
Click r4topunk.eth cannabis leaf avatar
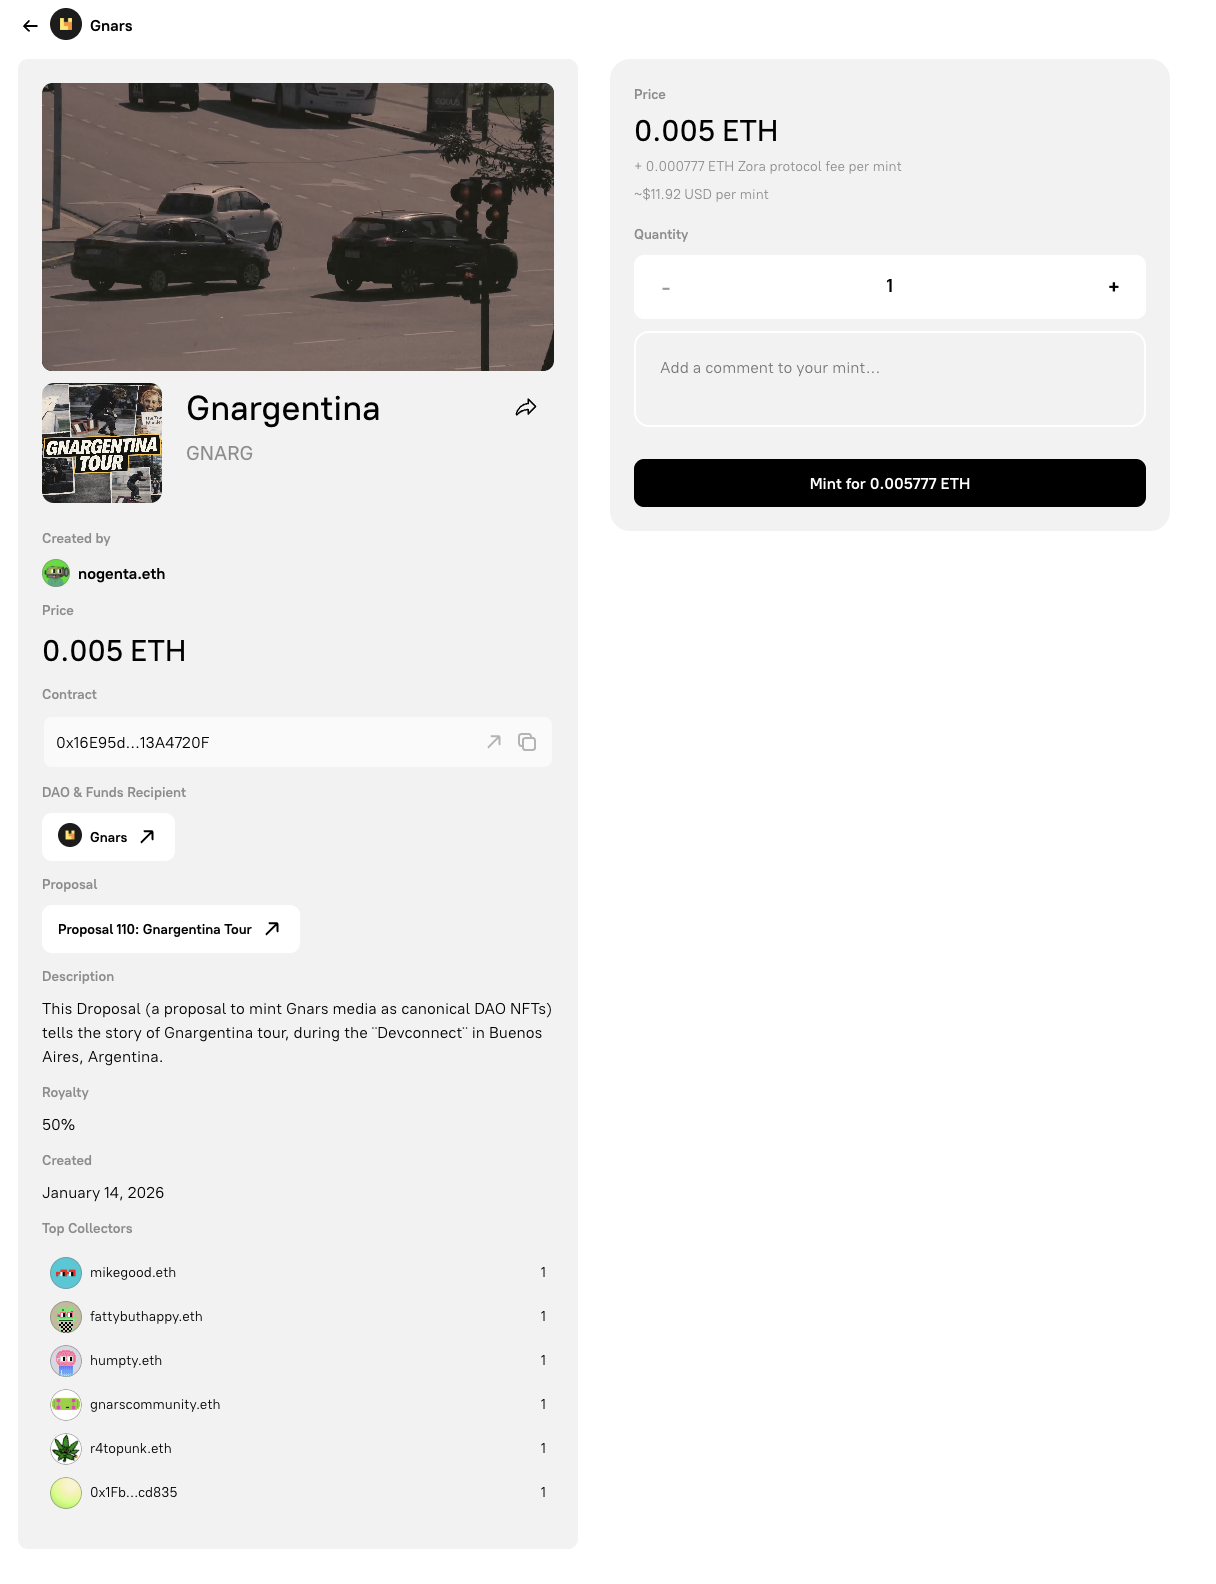coord(66,1449)
